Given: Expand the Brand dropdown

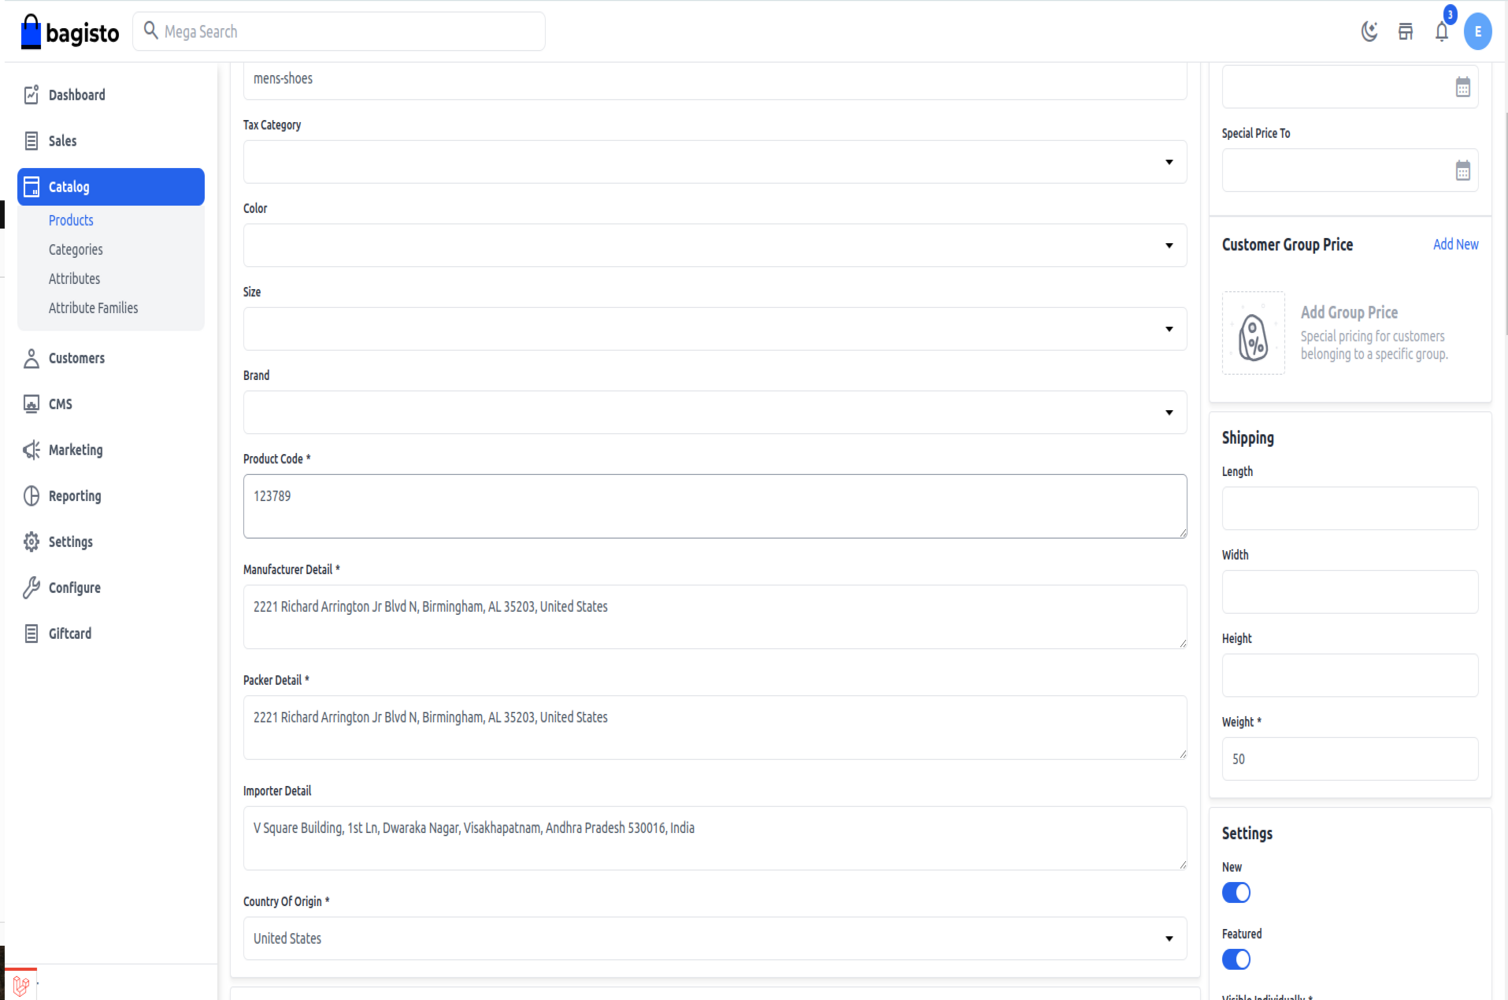Looking at the screenshot, I should [x=714, y=413].
